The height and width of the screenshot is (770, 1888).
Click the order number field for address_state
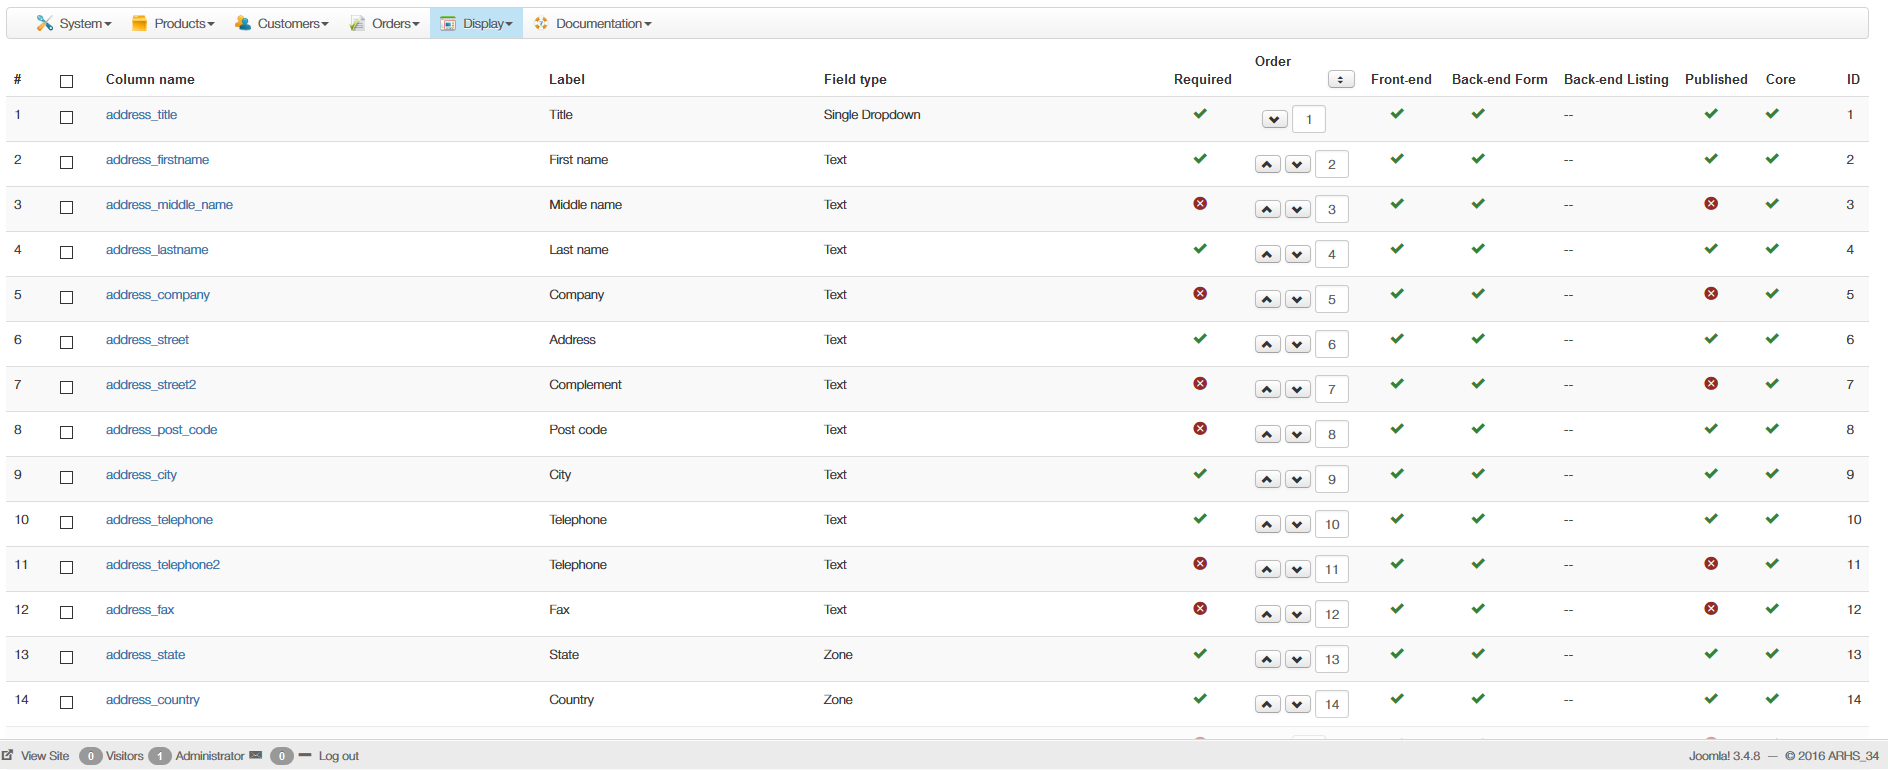[x=1332, y=660]
